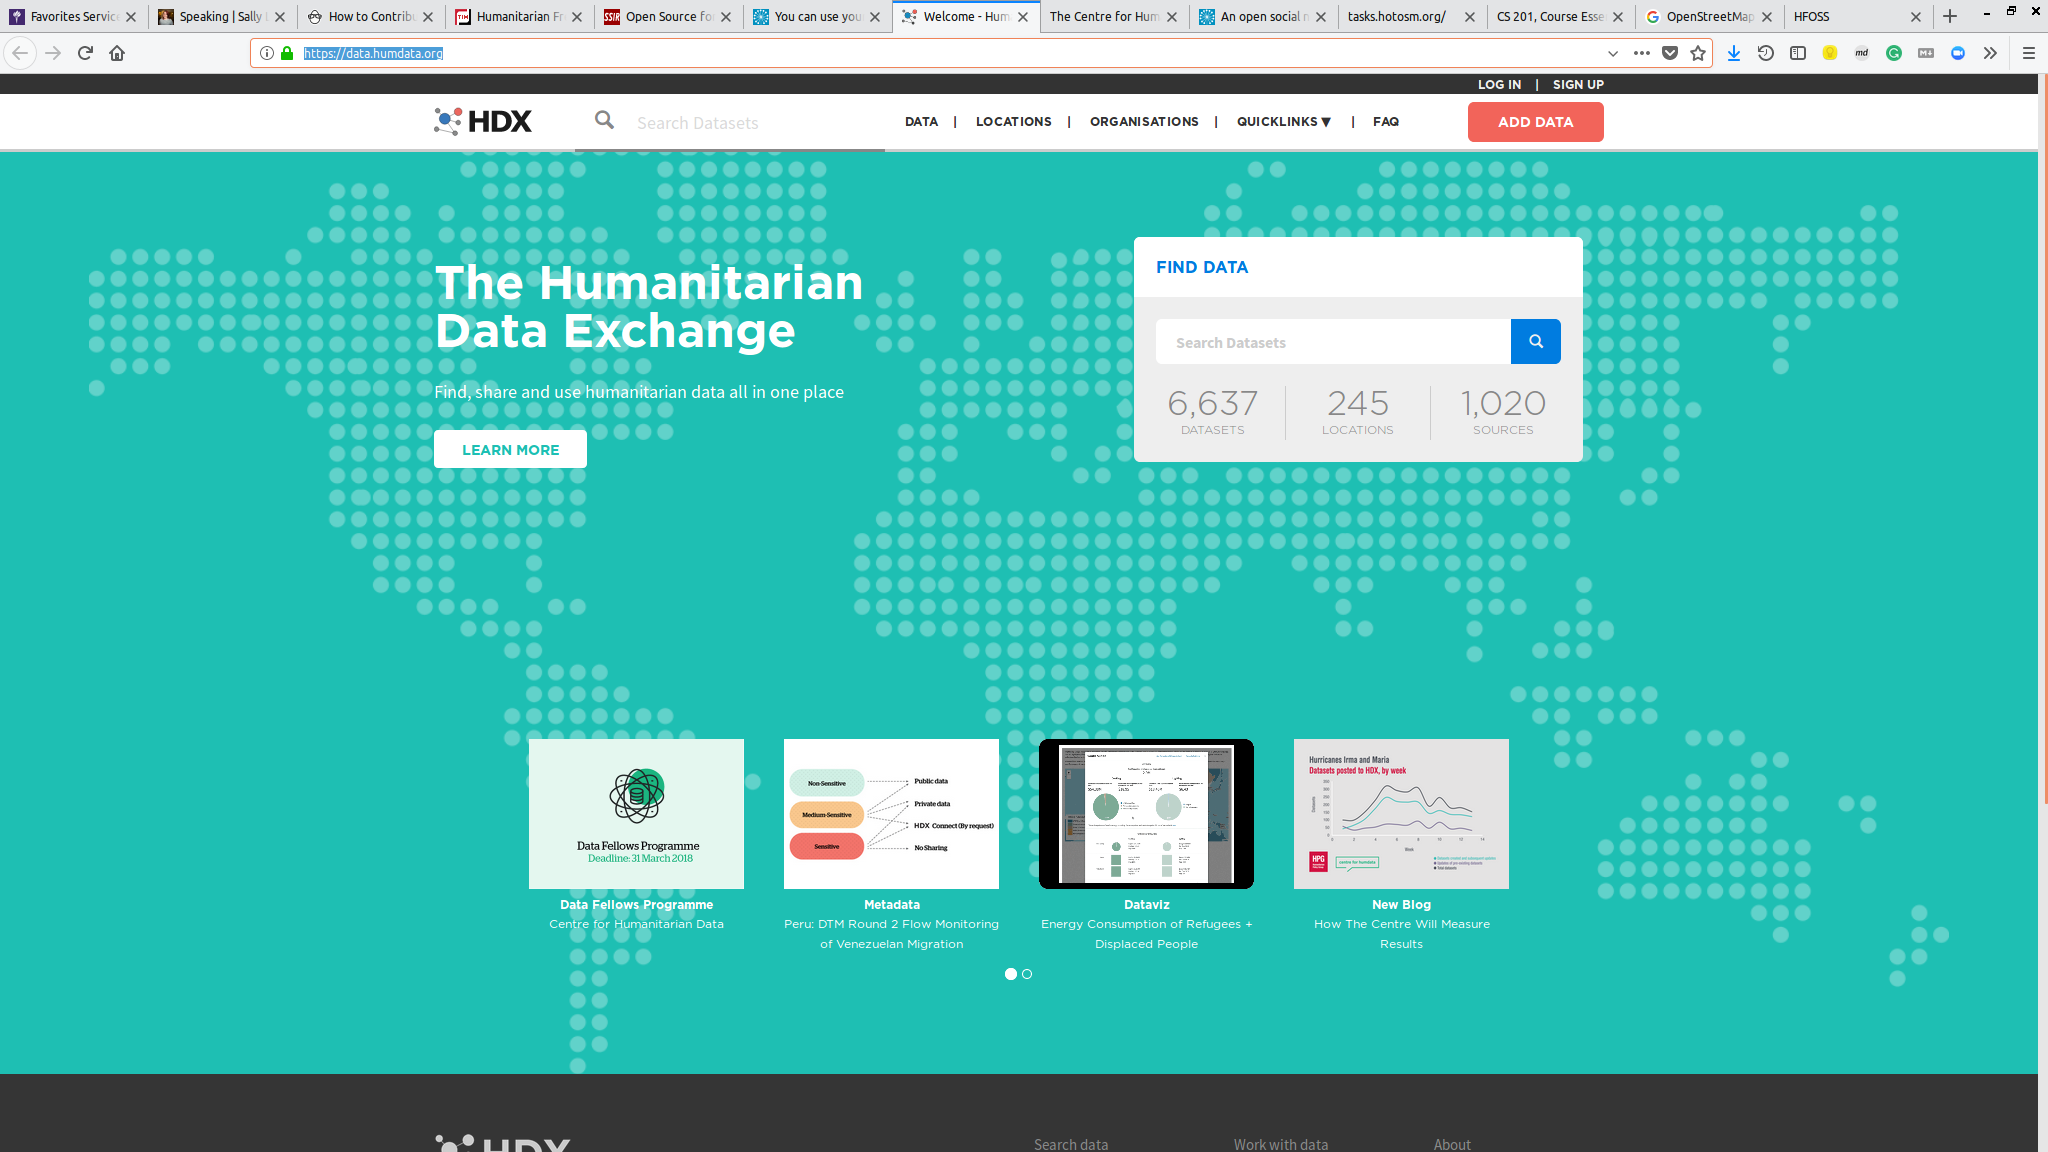
Task: Open the ORGANISATIONS menu item
Action: 1144,122
